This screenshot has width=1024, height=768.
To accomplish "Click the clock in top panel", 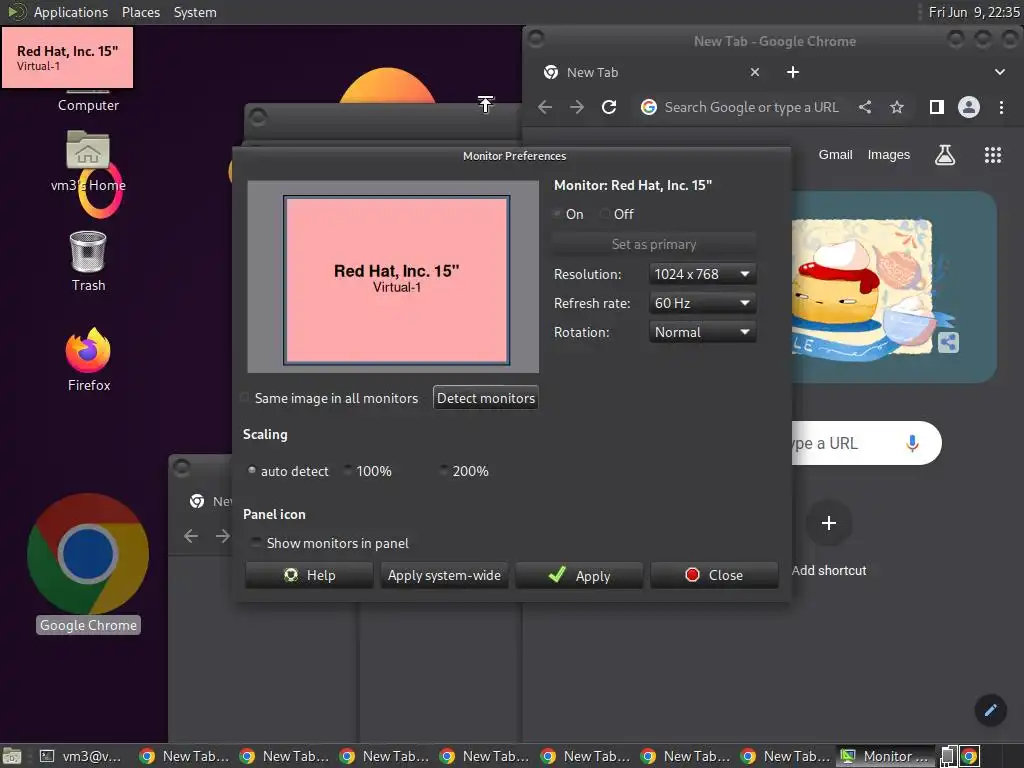I will pos(974,12).
